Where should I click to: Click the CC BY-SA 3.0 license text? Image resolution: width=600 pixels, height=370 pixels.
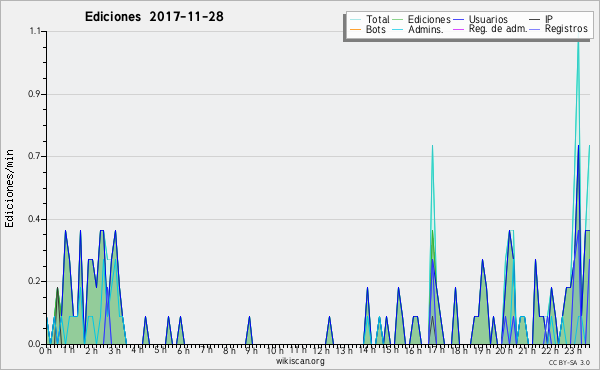click(569, 363)
